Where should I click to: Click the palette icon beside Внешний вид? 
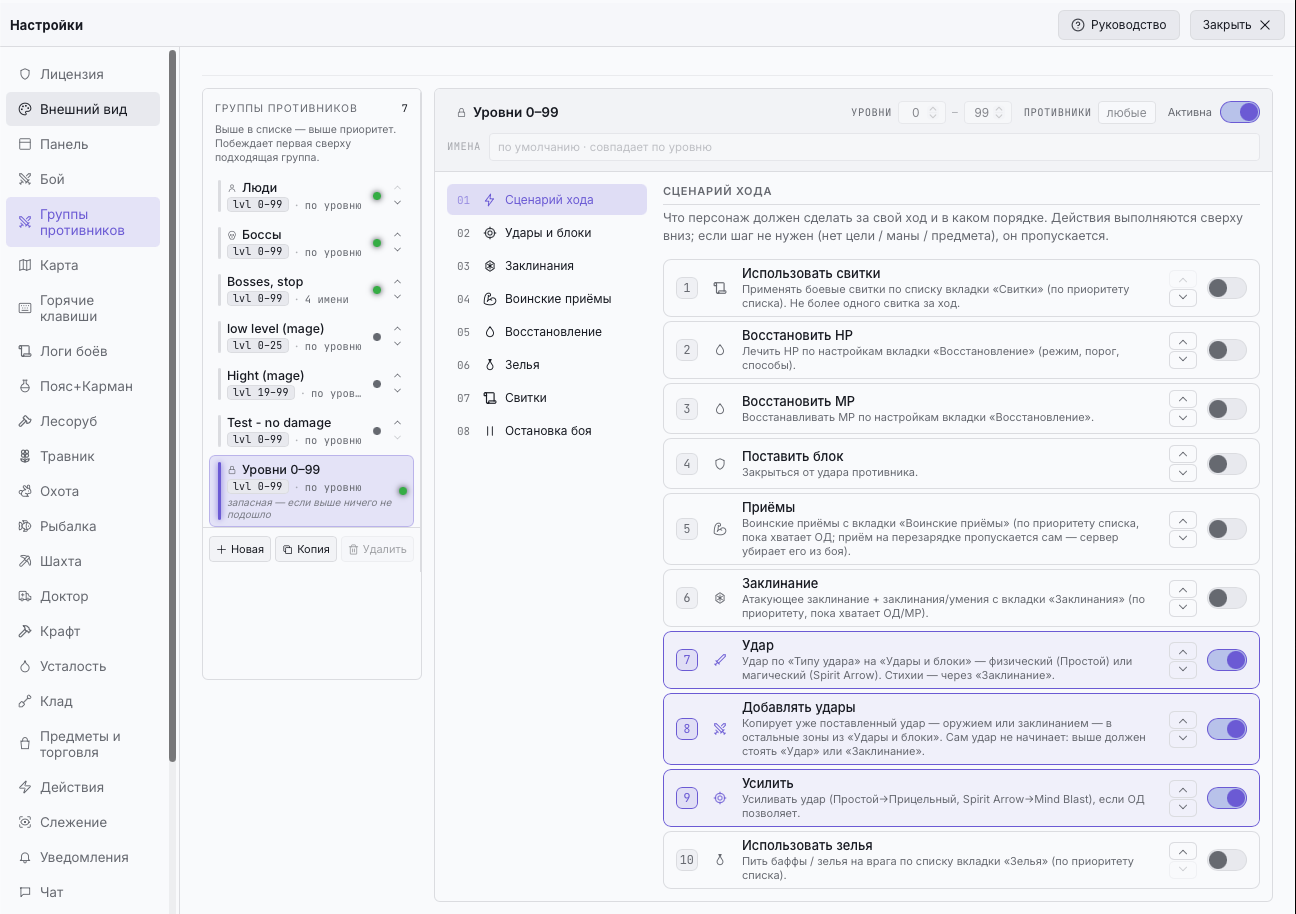point(25,109)
